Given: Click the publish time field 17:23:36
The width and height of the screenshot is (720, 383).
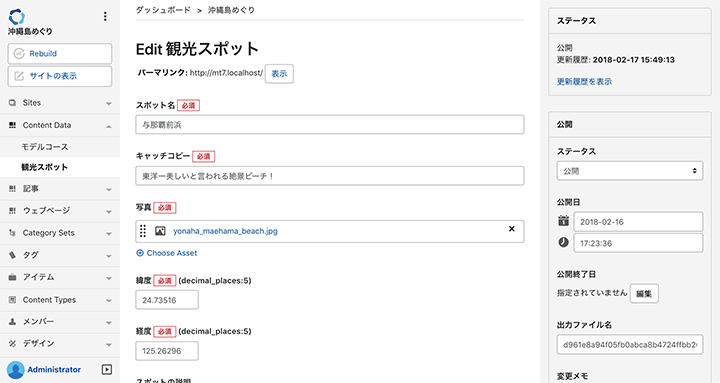Looking at the screenshot, I should coord(638,243).
